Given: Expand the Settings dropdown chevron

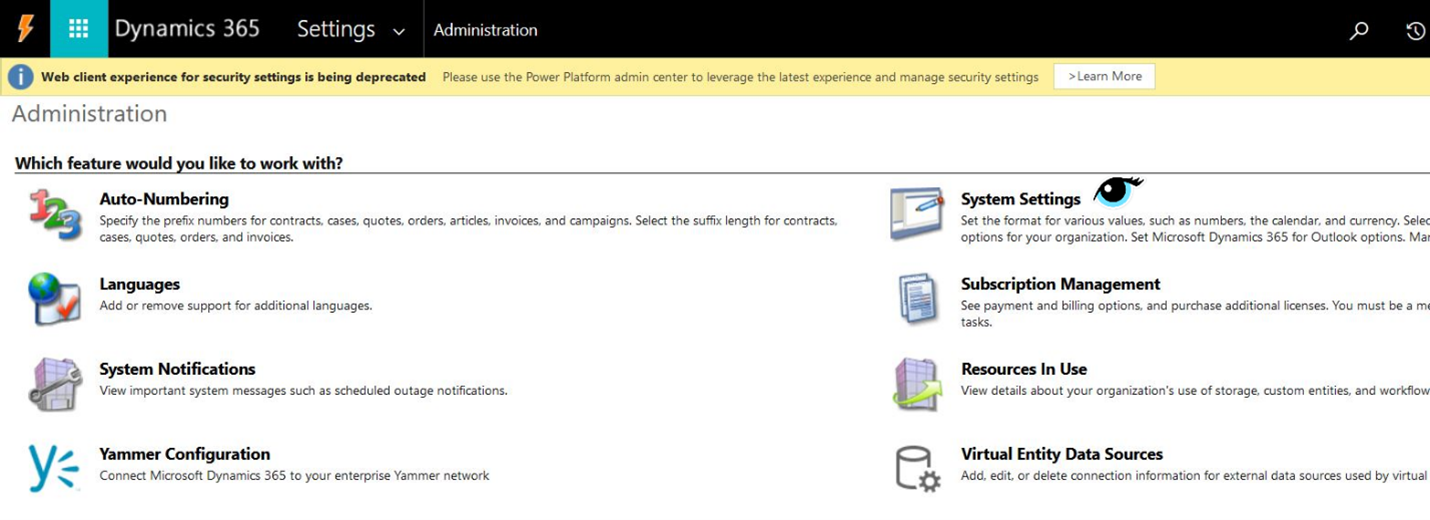Looking at the screenshot, I should [x=399, y=32].
